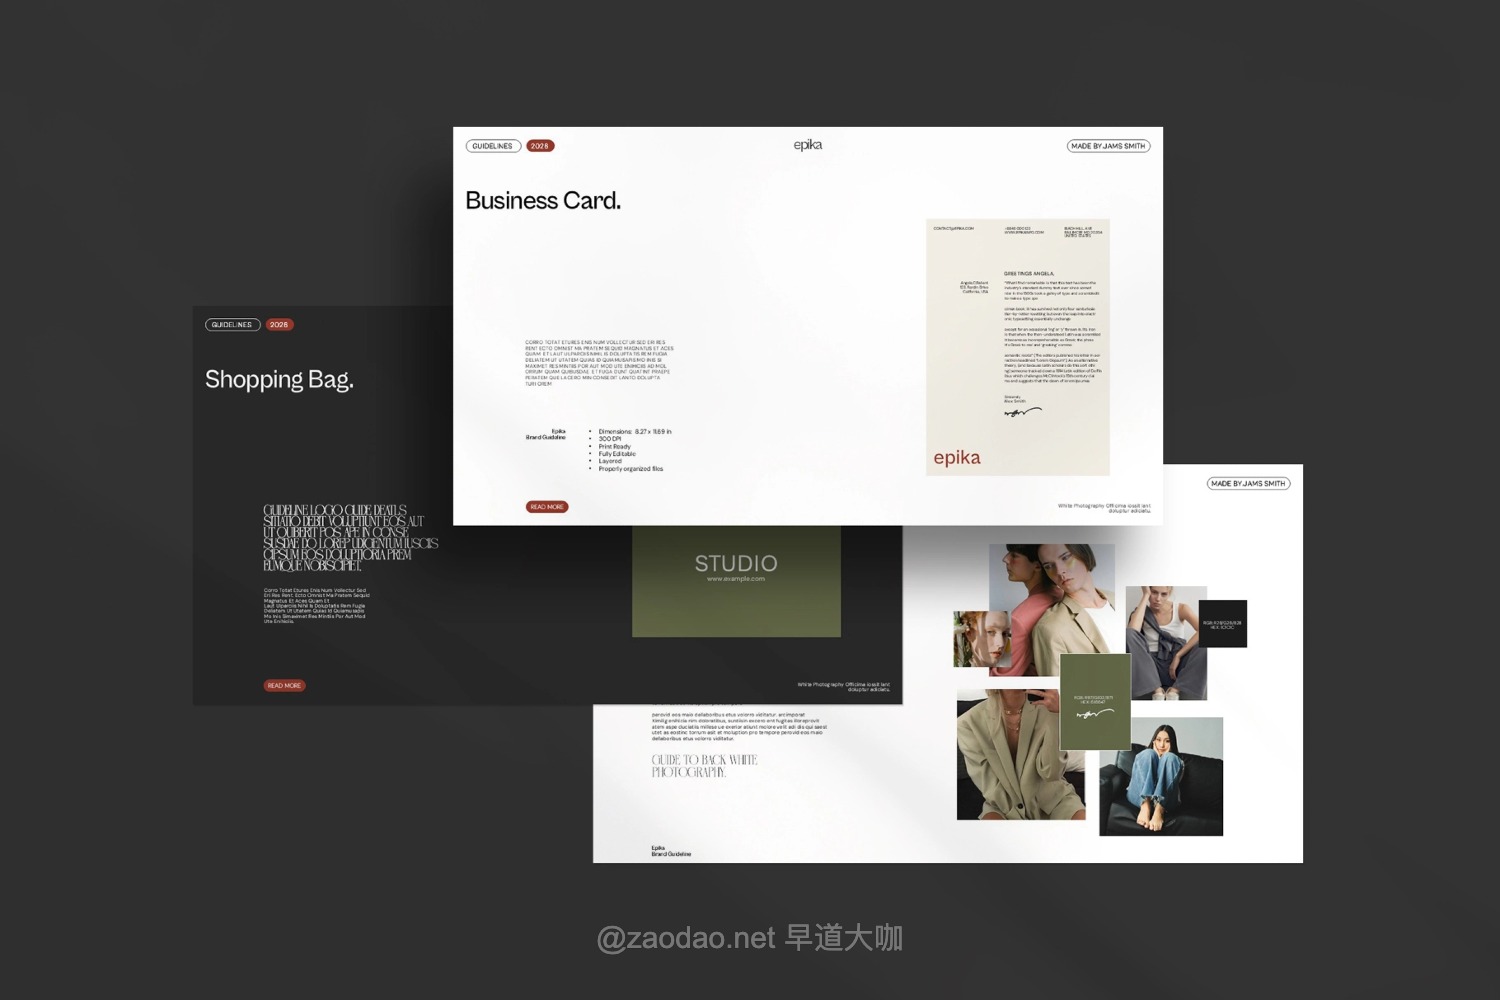Select the 'Print Ready' bullet
The height and width of the screenshot is (1000, 1500).
pyautogui.click(x=614, y=447)
